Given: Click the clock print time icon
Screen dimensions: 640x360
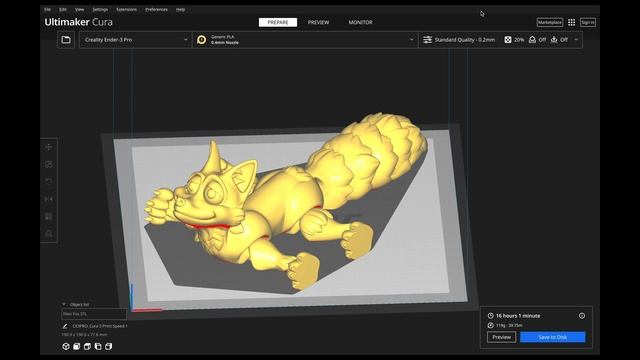Looking at the screenshot, I should 491,316.
